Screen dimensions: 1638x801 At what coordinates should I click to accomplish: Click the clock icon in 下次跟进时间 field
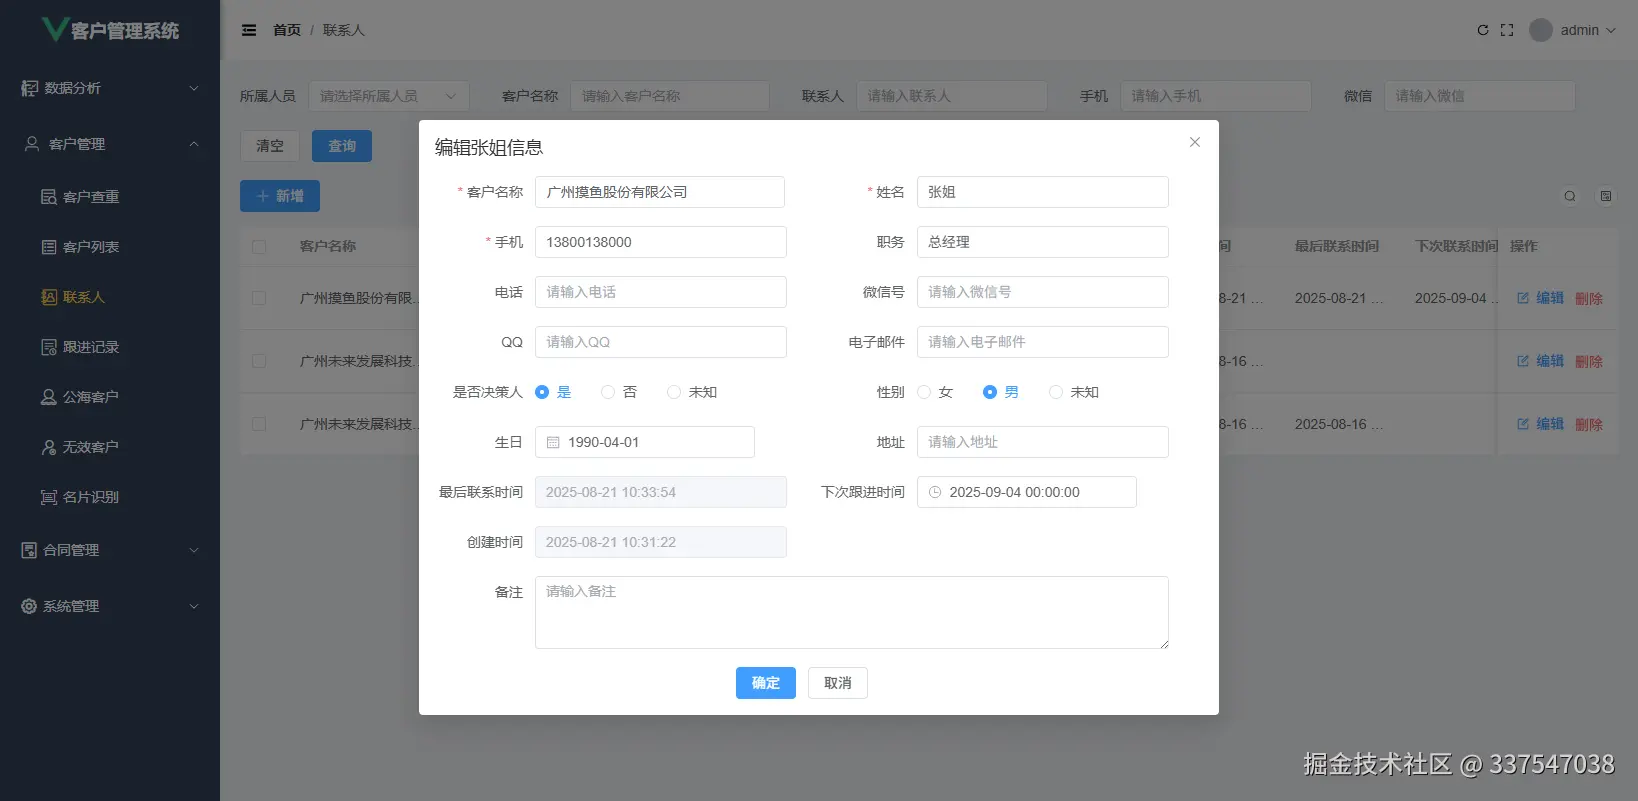pyautogui.click(x=935, y=492)
